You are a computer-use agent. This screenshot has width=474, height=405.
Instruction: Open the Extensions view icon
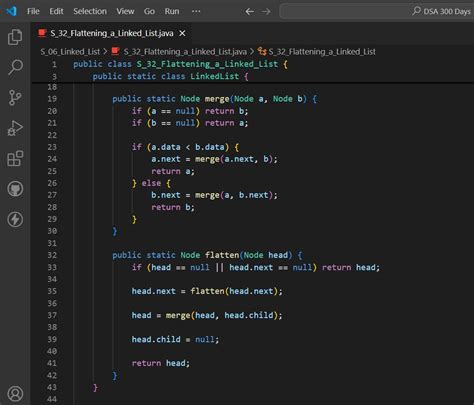coord(15,158)
